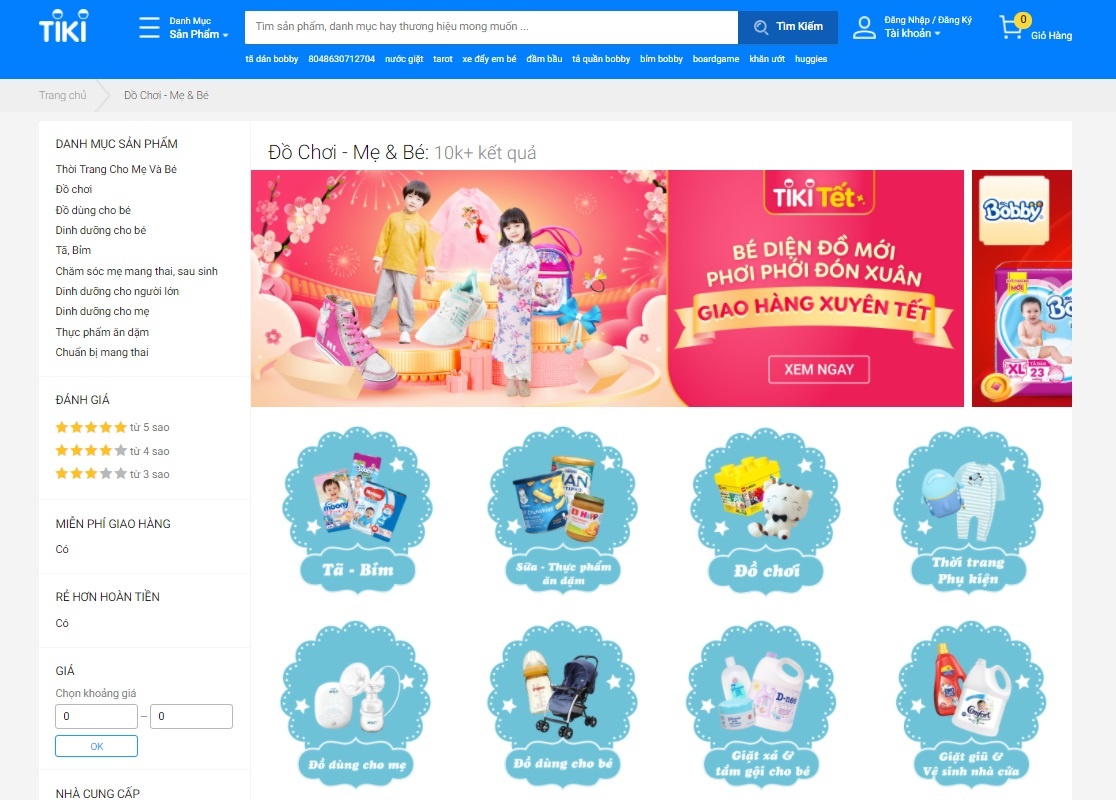Click the Tìm Kiếm search button
Image resolution: width=1116 pixels, height=800 pixels.
pos(788,27)
